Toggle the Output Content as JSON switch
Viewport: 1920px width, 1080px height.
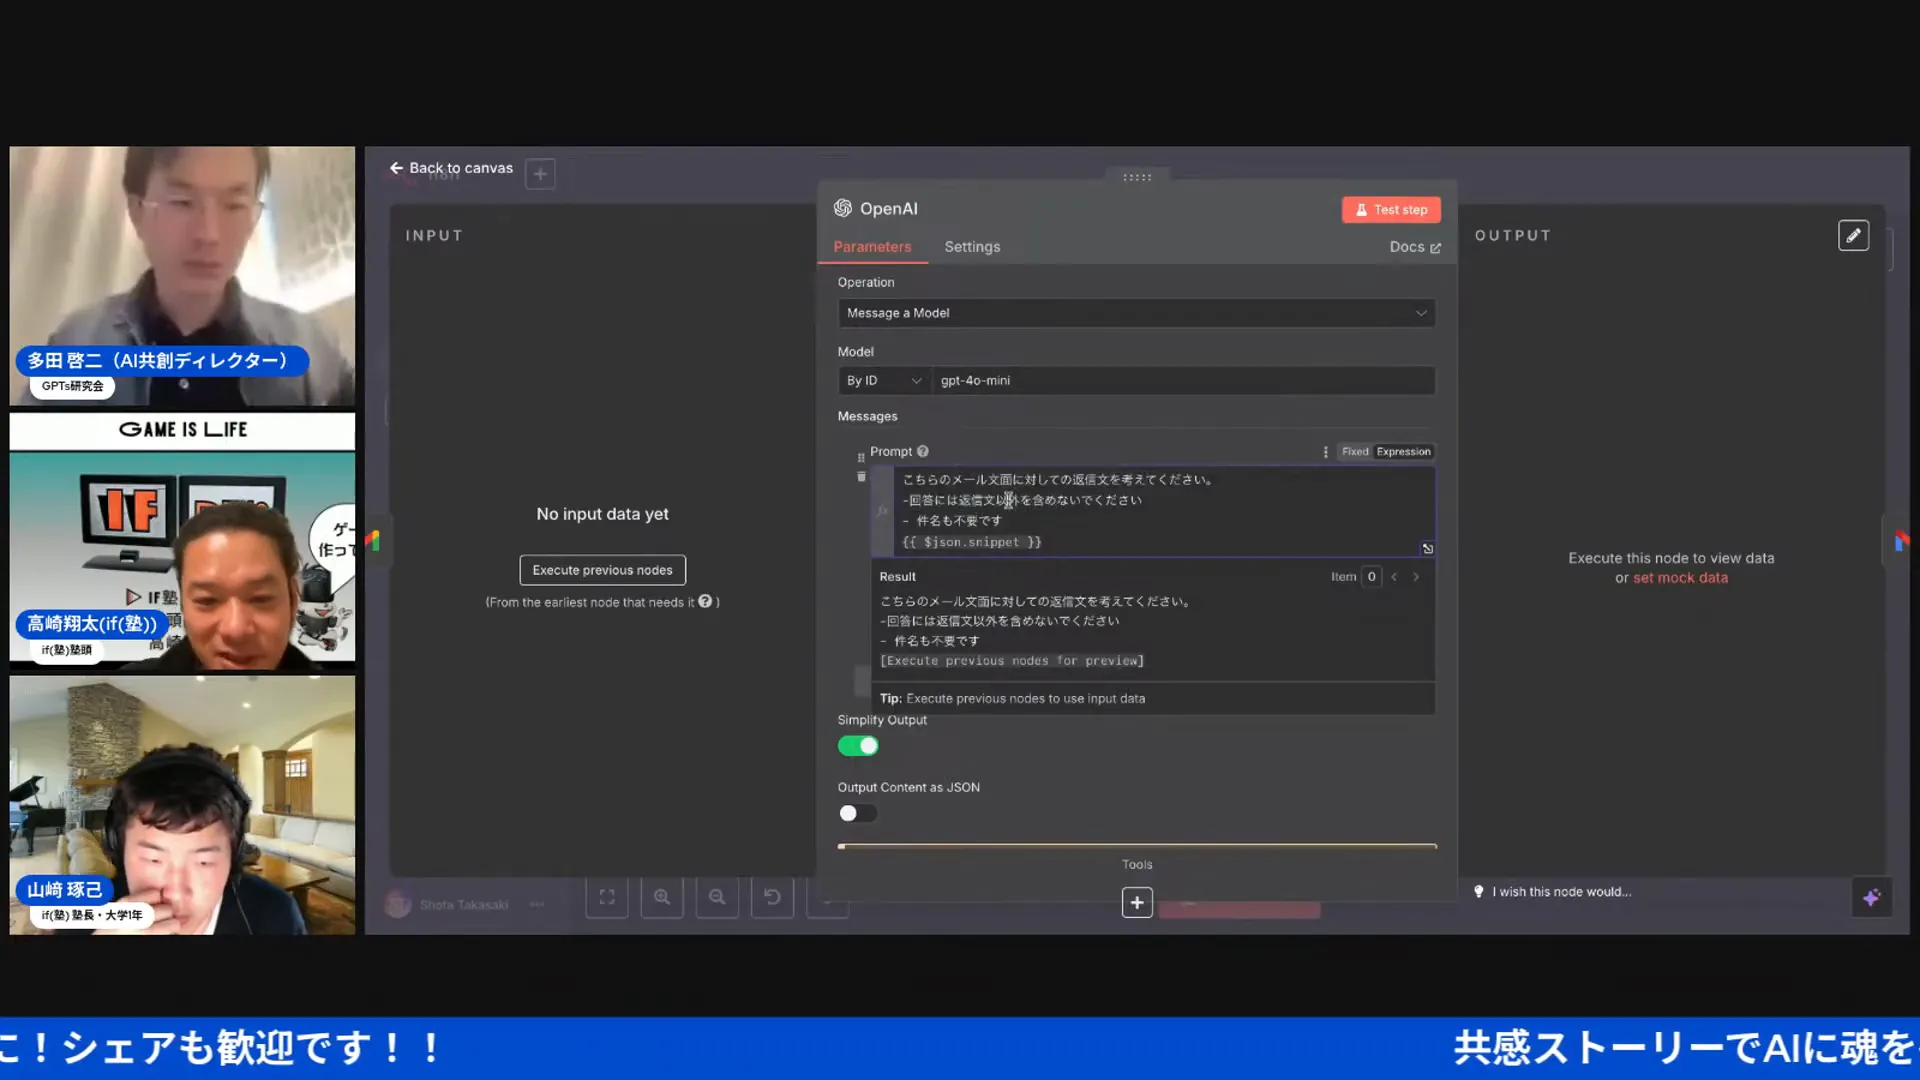click(x=858, y=814)
